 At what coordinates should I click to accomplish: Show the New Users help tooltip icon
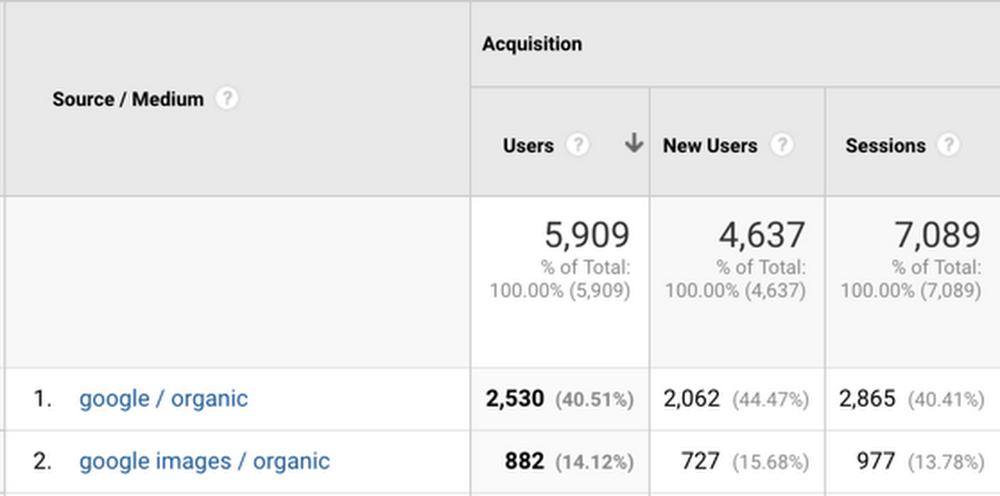[781, 145]
